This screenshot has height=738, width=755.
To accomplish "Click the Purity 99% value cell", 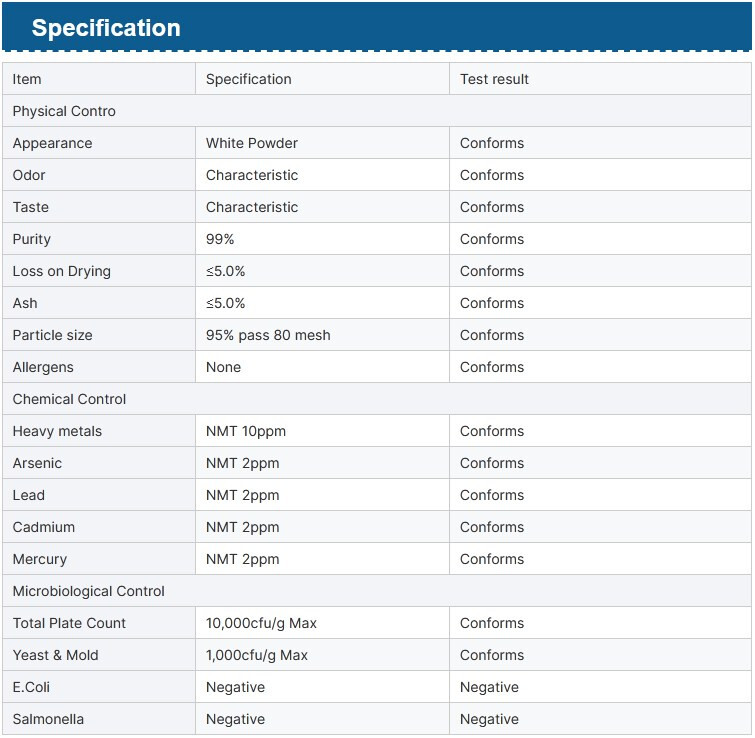I will pyautogui.click(x=322, y=239).
